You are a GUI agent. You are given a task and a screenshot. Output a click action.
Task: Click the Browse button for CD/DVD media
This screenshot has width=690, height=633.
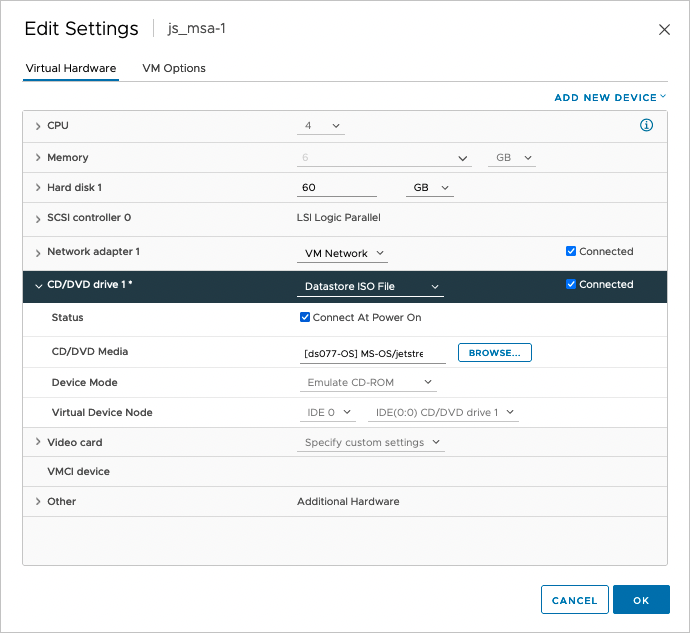494,353
